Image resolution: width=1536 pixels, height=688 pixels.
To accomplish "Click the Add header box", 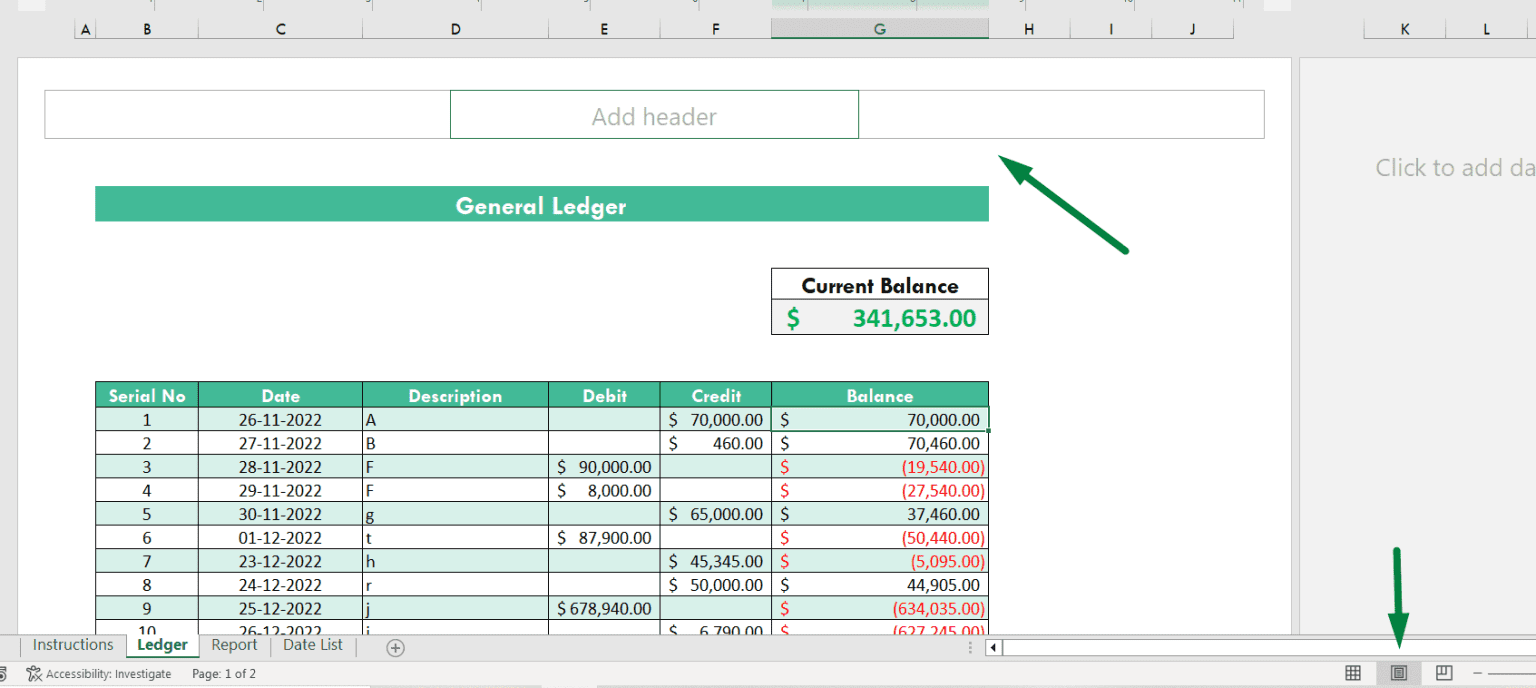I will tap(654, 114).
